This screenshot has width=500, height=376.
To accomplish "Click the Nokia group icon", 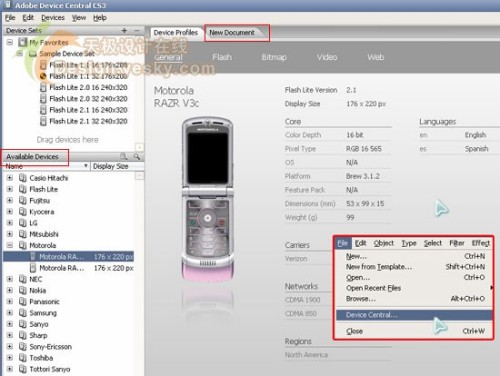I will [x=23, y=290].
